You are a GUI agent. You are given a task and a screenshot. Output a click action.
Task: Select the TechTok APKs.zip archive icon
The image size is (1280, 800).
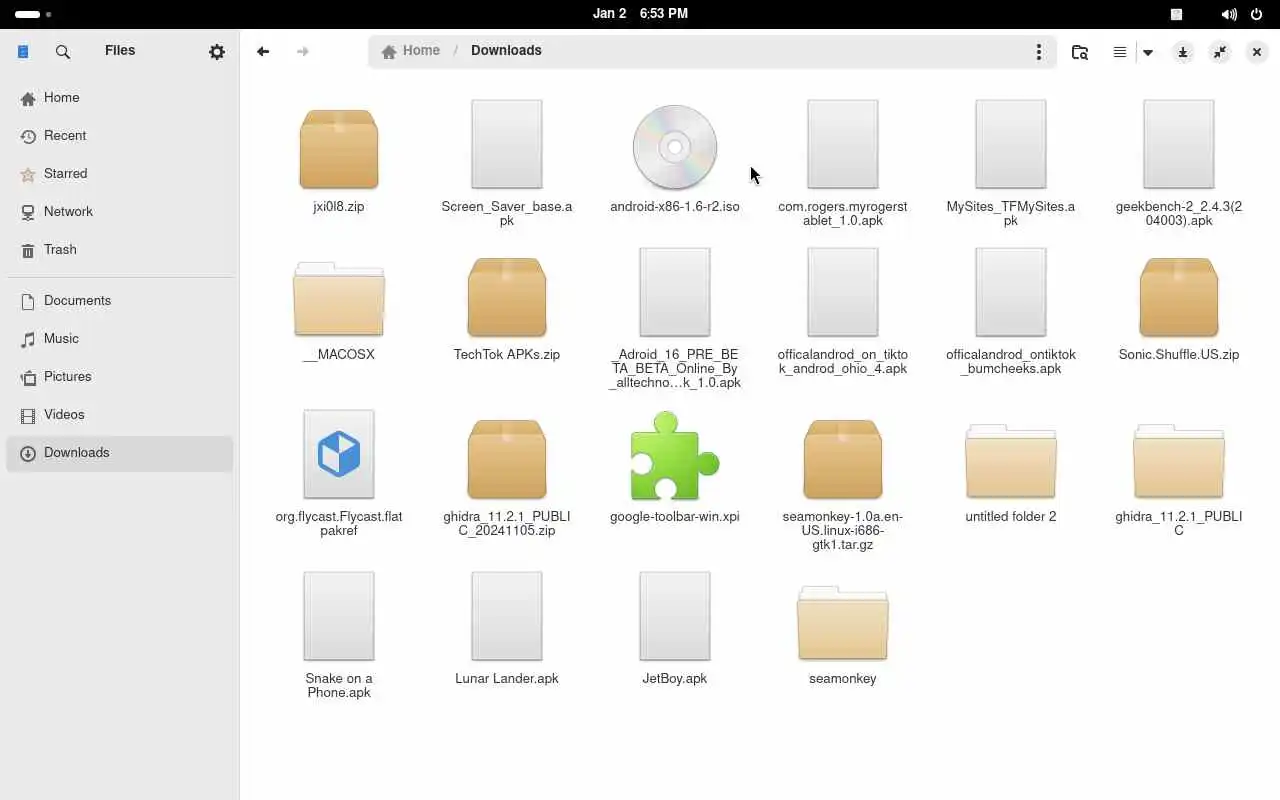(x=507, y=296)
